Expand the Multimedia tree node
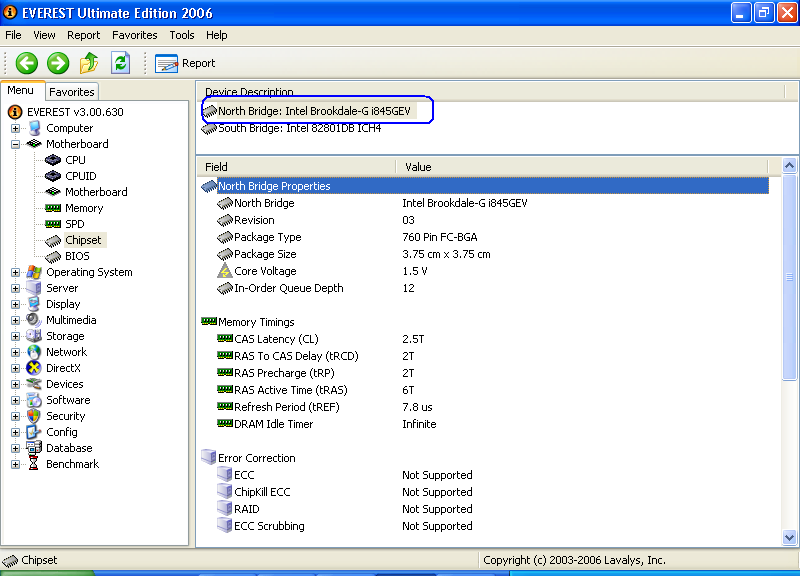The width and height of the screenshot is (800, 576). [15, 320]
